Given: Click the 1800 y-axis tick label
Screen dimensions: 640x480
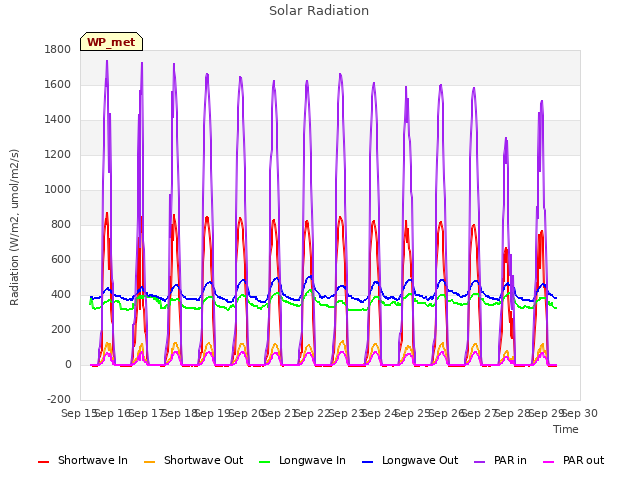Looking at the screenshot, I should [58, 49].
